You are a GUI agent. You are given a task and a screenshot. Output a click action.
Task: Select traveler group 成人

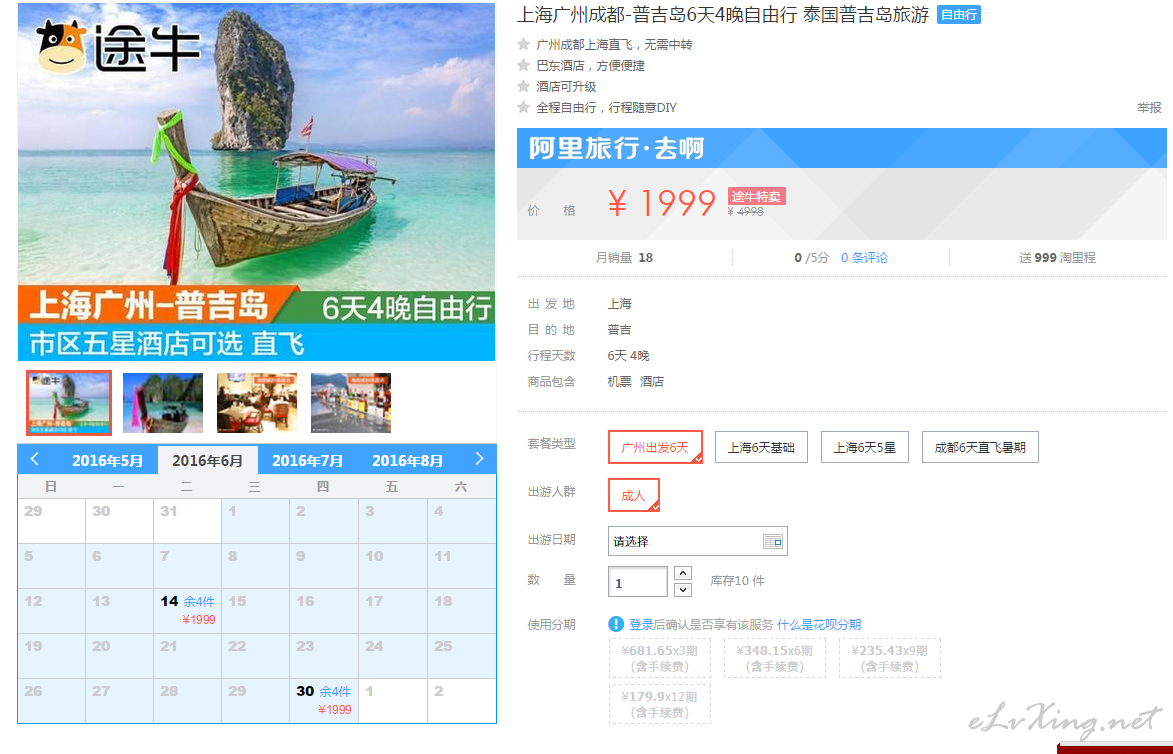tap(634, 495)
